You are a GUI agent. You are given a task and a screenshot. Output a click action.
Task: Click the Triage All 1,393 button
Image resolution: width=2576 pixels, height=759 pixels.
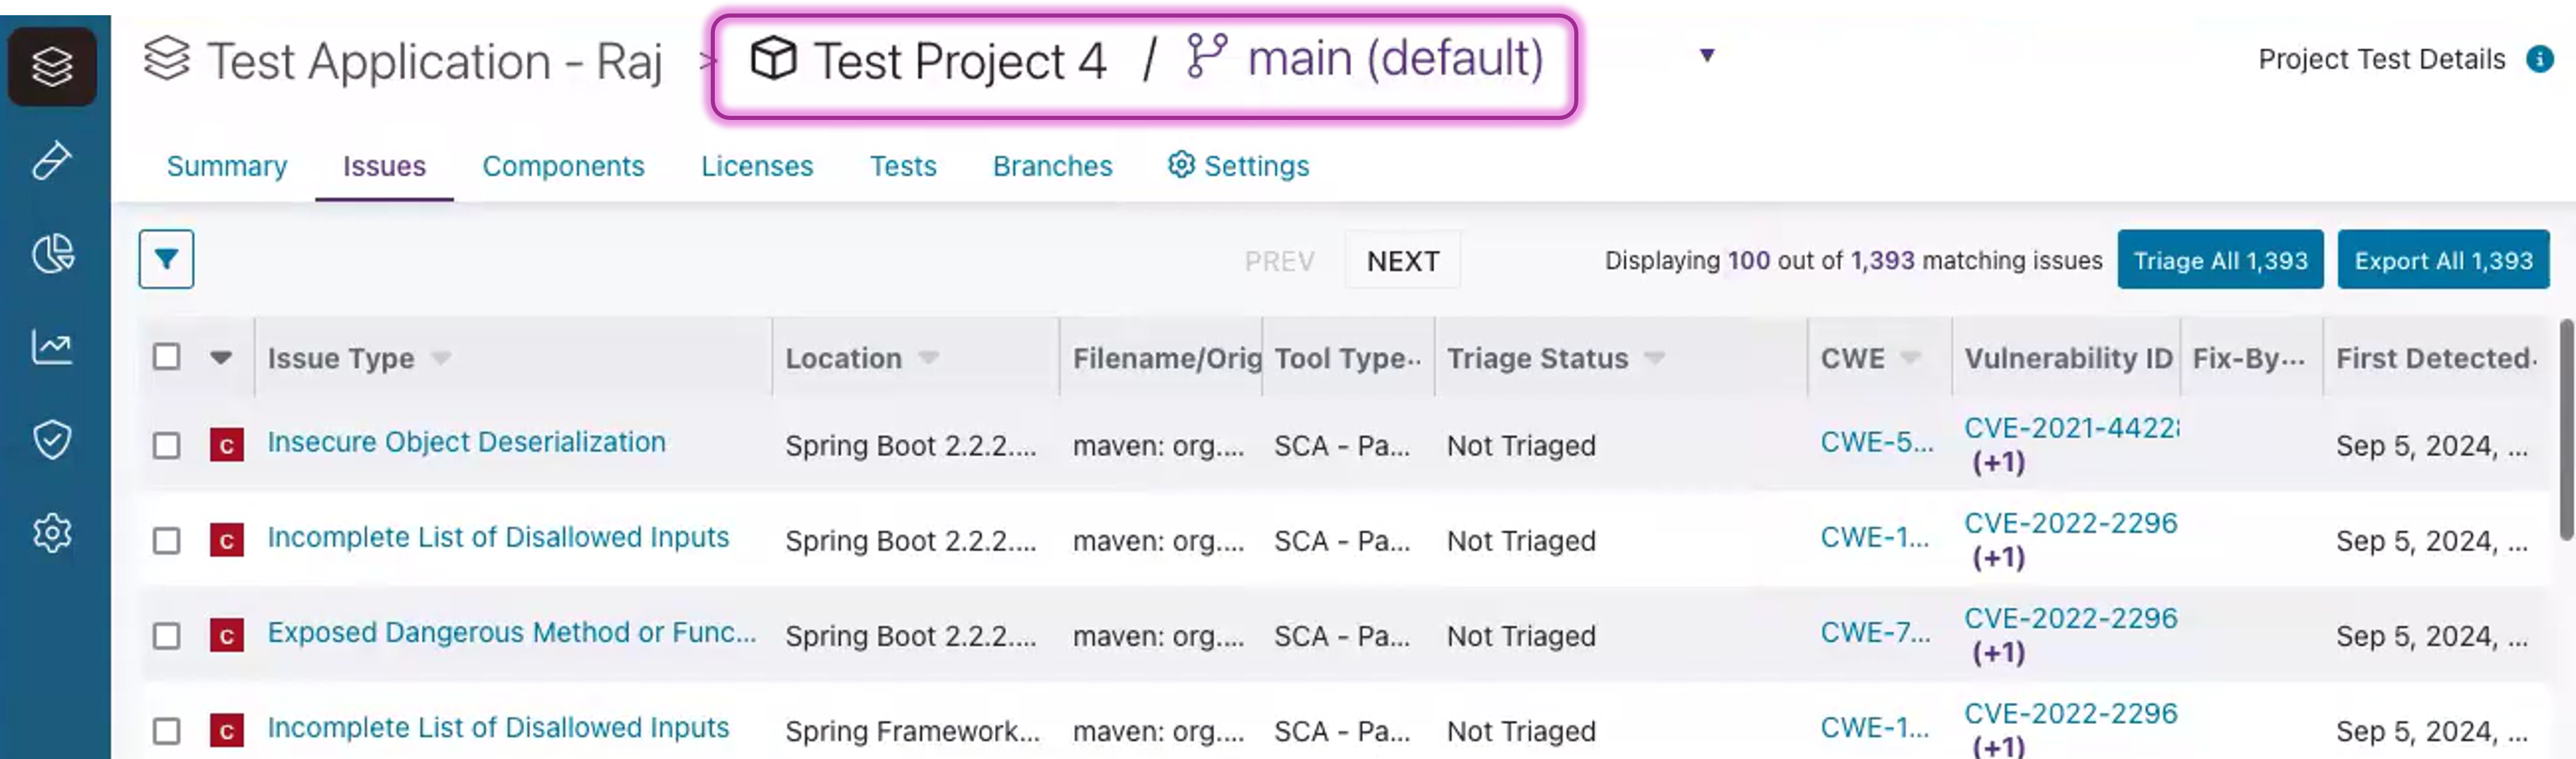point(2219,260)
